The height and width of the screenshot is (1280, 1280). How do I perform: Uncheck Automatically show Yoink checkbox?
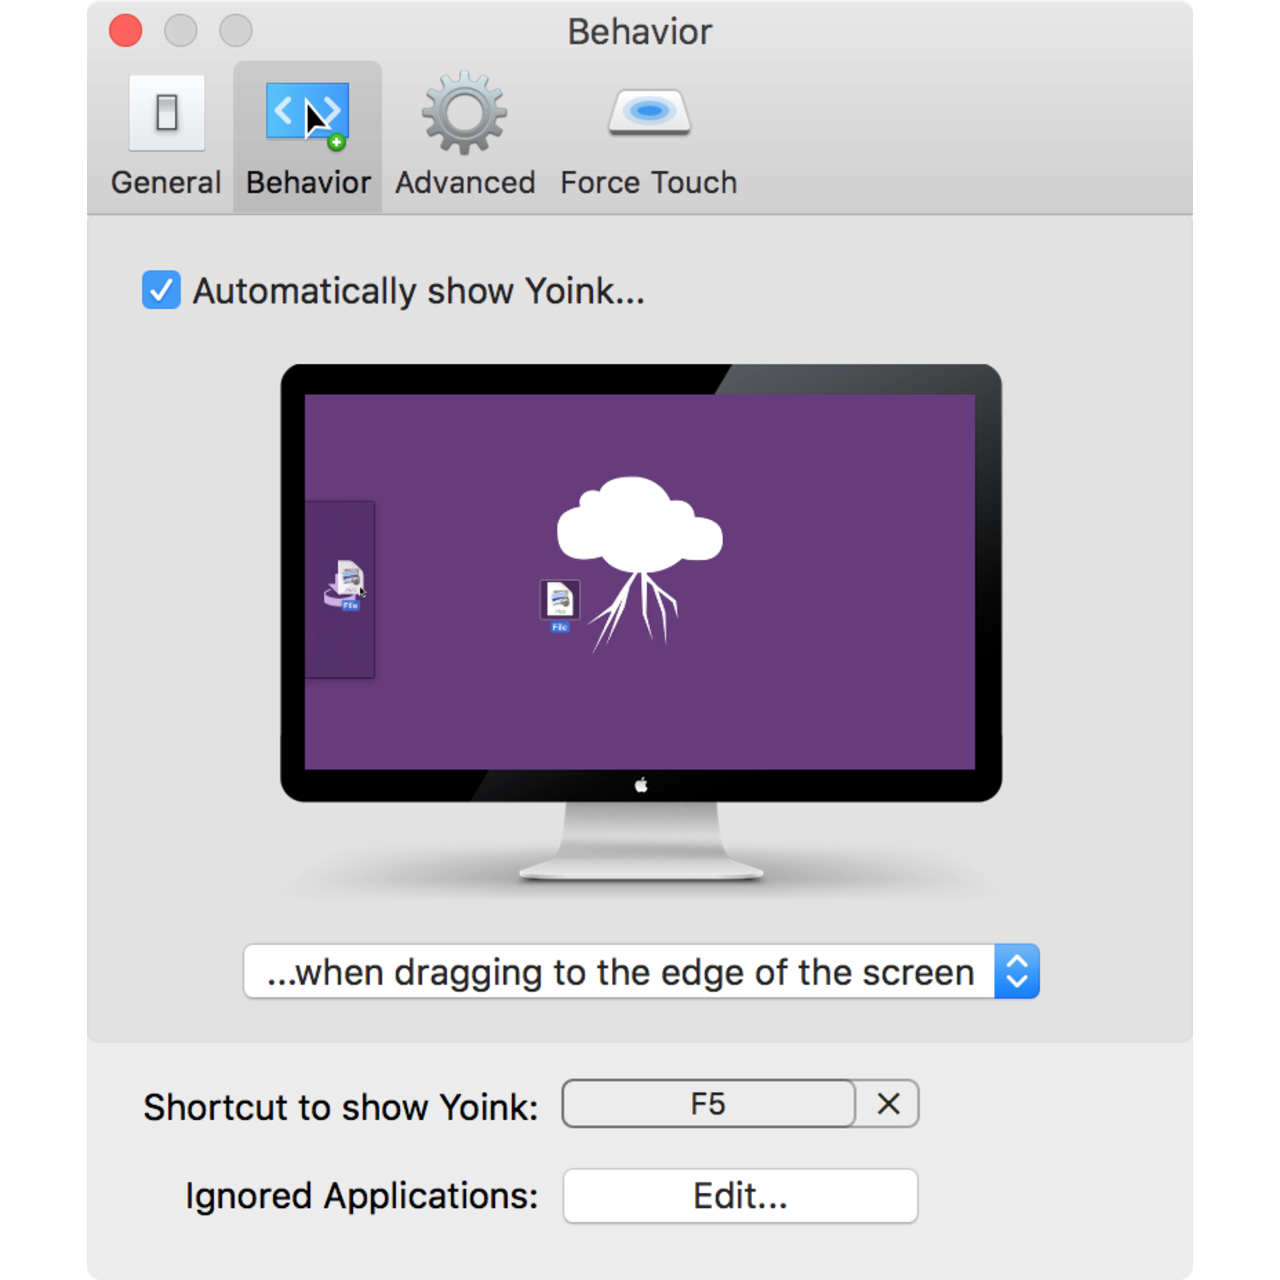[x=161, y=290]
